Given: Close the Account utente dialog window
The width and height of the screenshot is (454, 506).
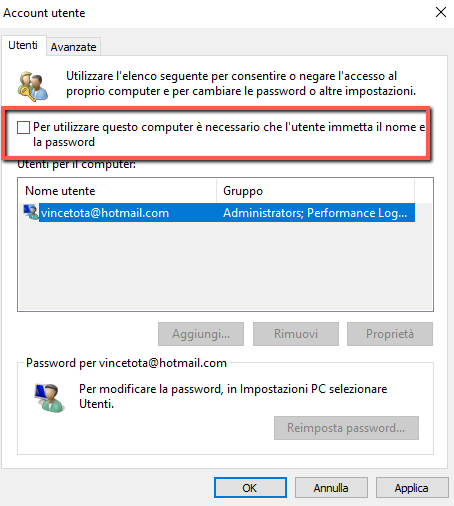Looking at the screenshot, I should (x=441, y=12).
